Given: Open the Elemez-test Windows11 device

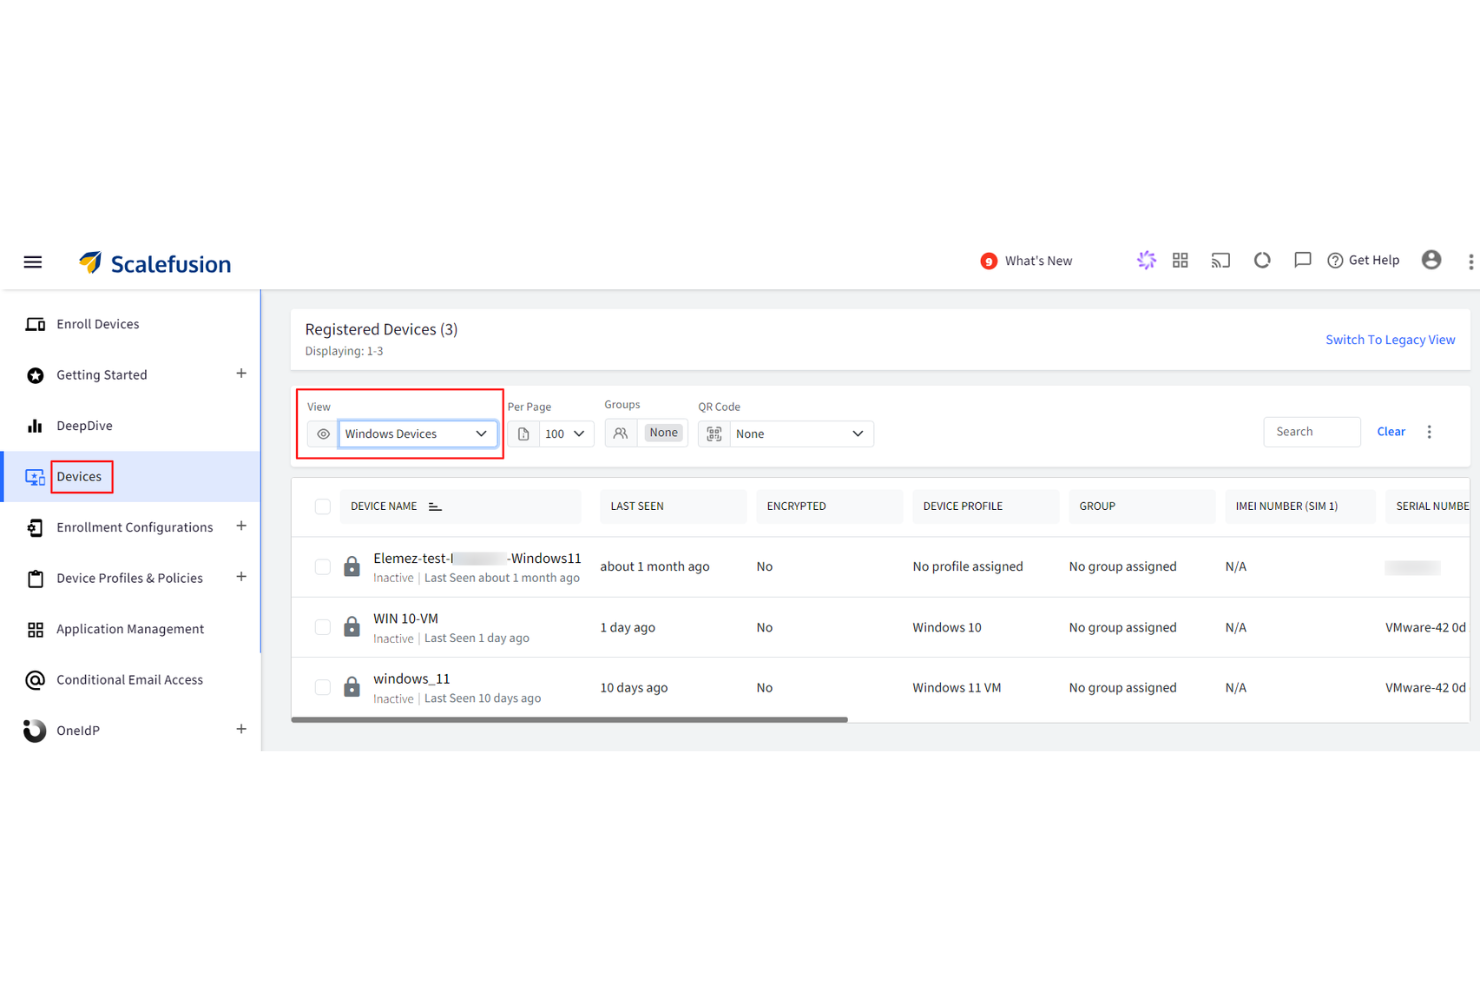Looking at the screenshot, I should (x=477, y=559).
